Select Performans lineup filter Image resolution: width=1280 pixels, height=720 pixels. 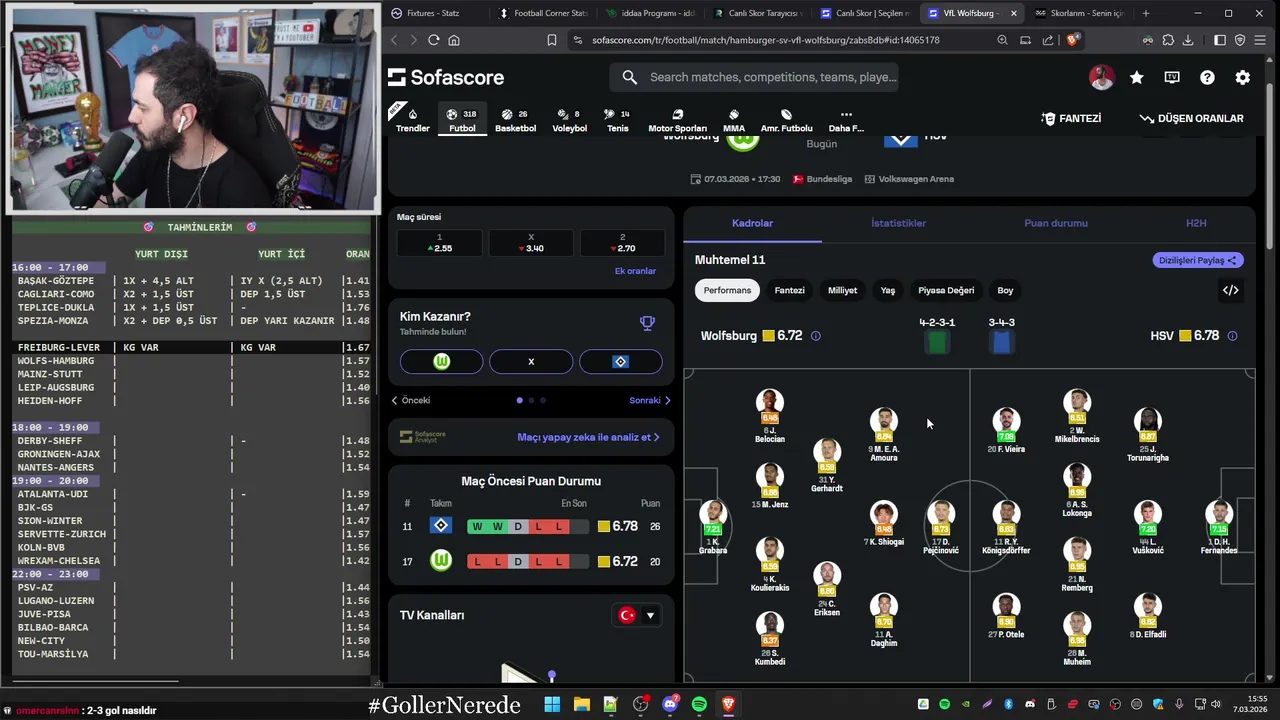727,290
